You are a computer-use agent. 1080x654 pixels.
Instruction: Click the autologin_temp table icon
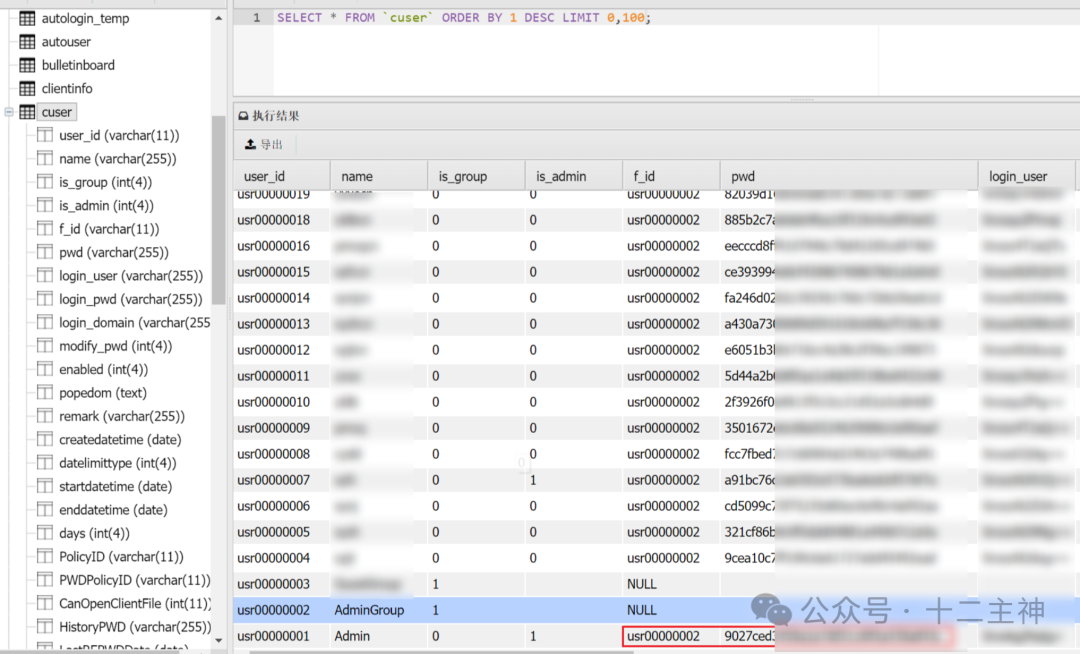pos(27,18)
